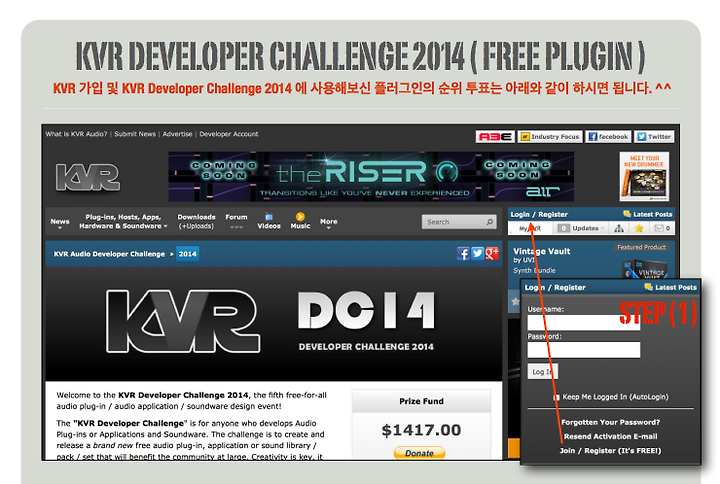Visit the facebook button in the top bar
Image resolution: width=720 pixels, height=484 pixels.
(608, 137)
